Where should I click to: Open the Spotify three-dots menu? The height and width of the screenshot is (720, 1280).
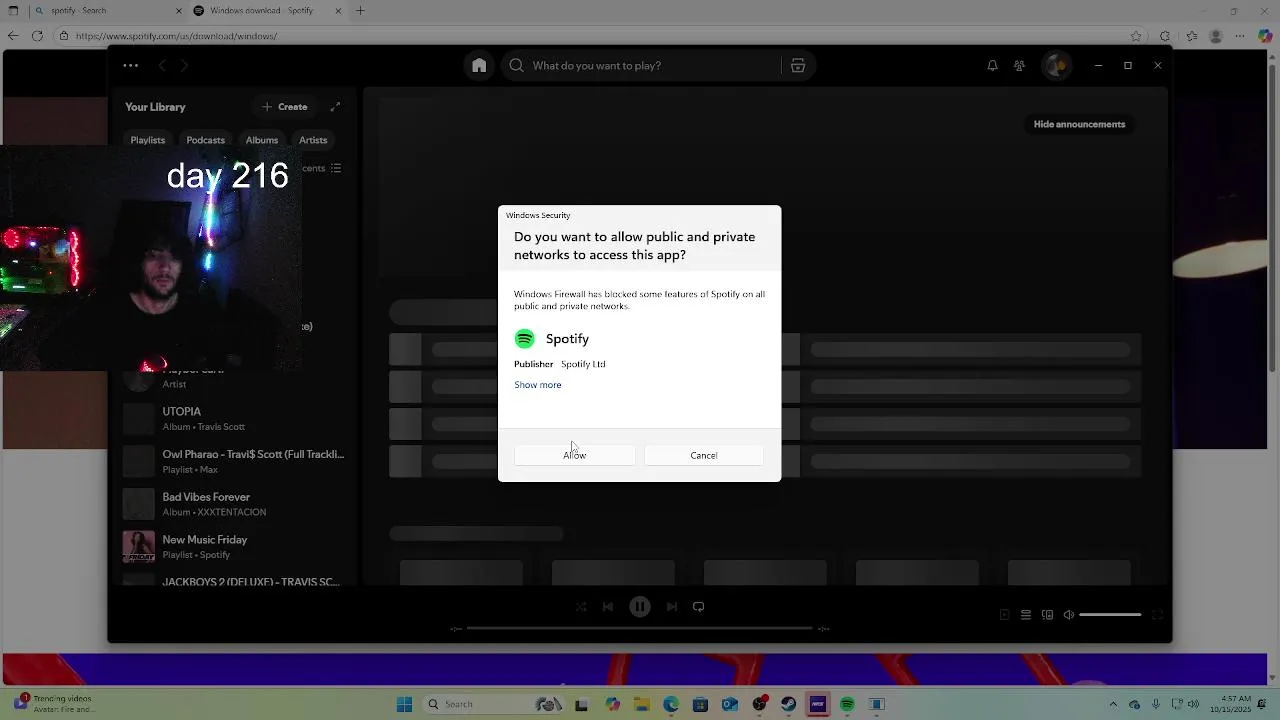point(131,66)
